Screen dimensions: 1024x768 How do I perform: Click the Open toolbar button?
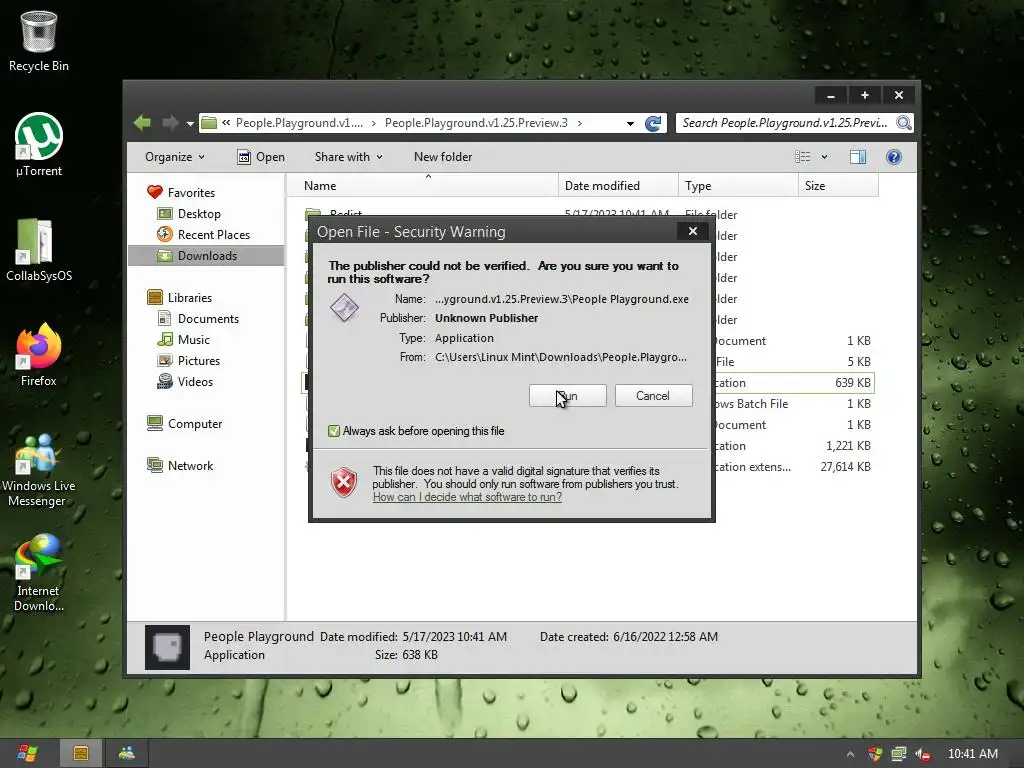(261, 157)
